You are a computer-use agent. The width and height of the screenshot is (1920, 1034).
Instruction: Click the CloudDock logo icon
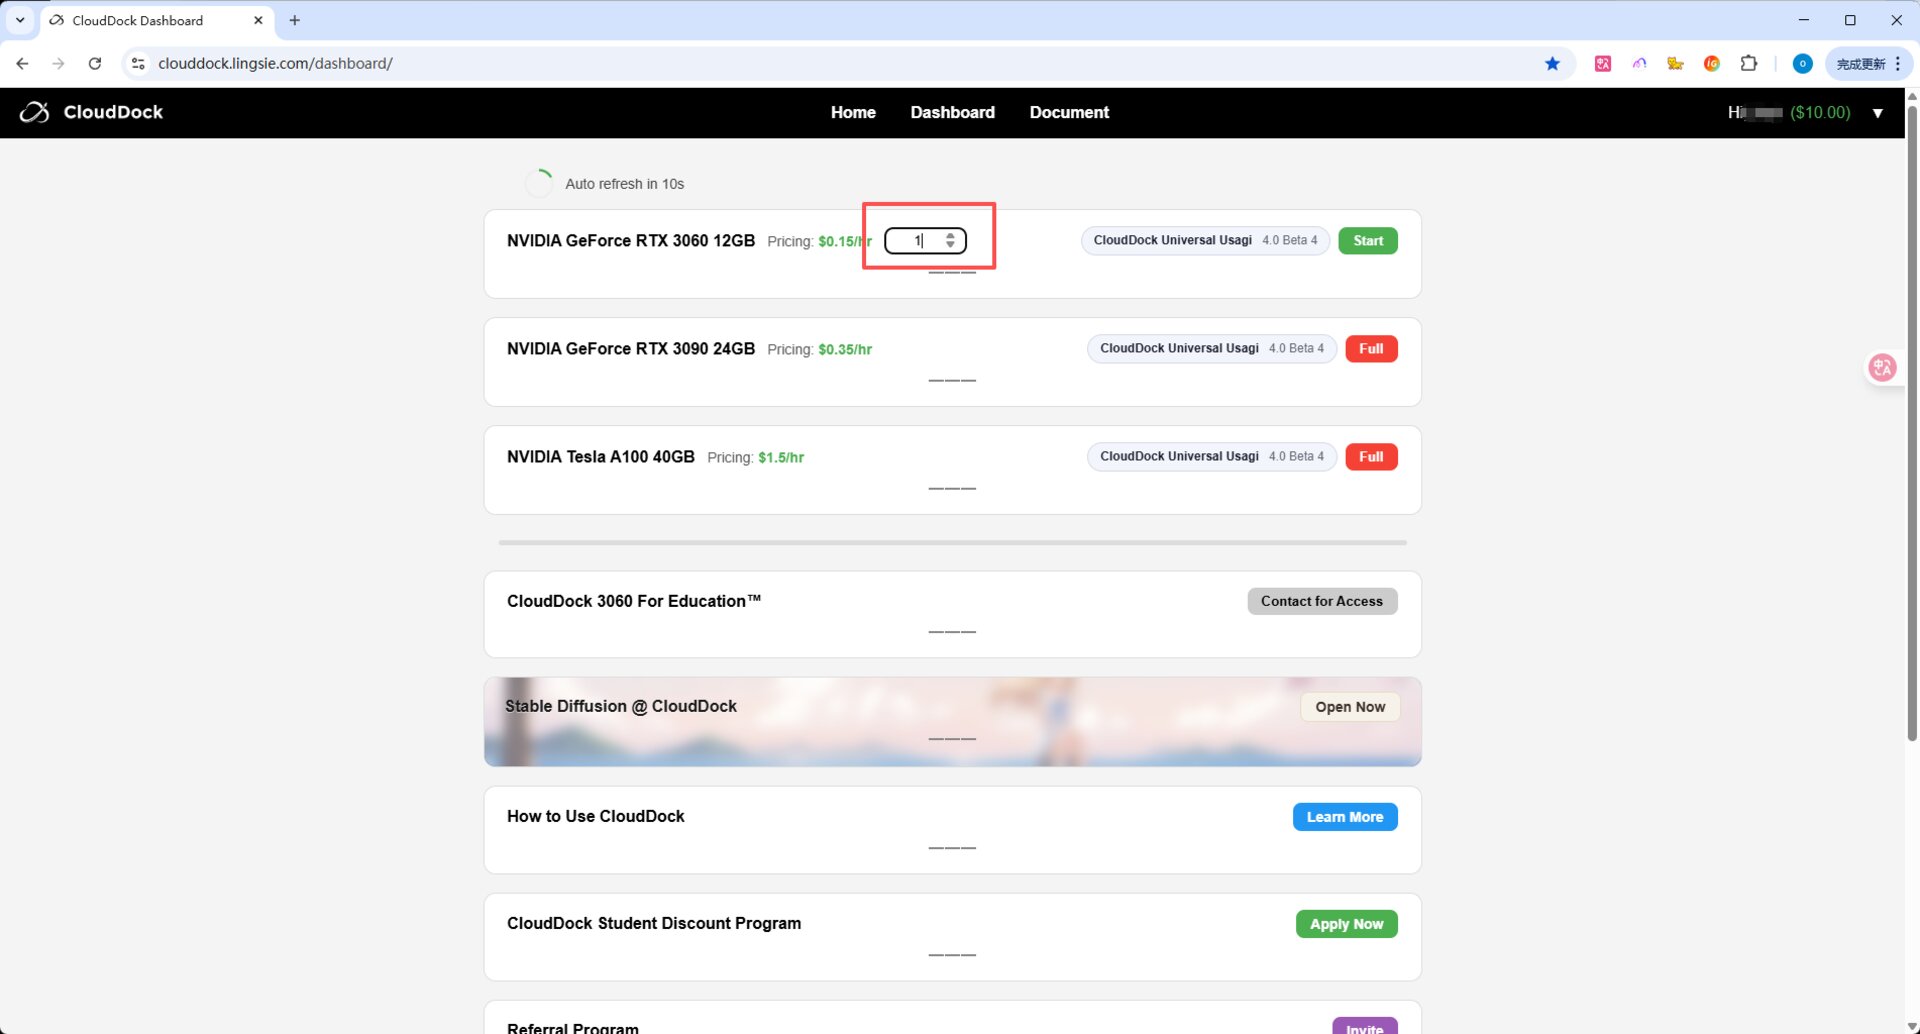pos(34,112)
